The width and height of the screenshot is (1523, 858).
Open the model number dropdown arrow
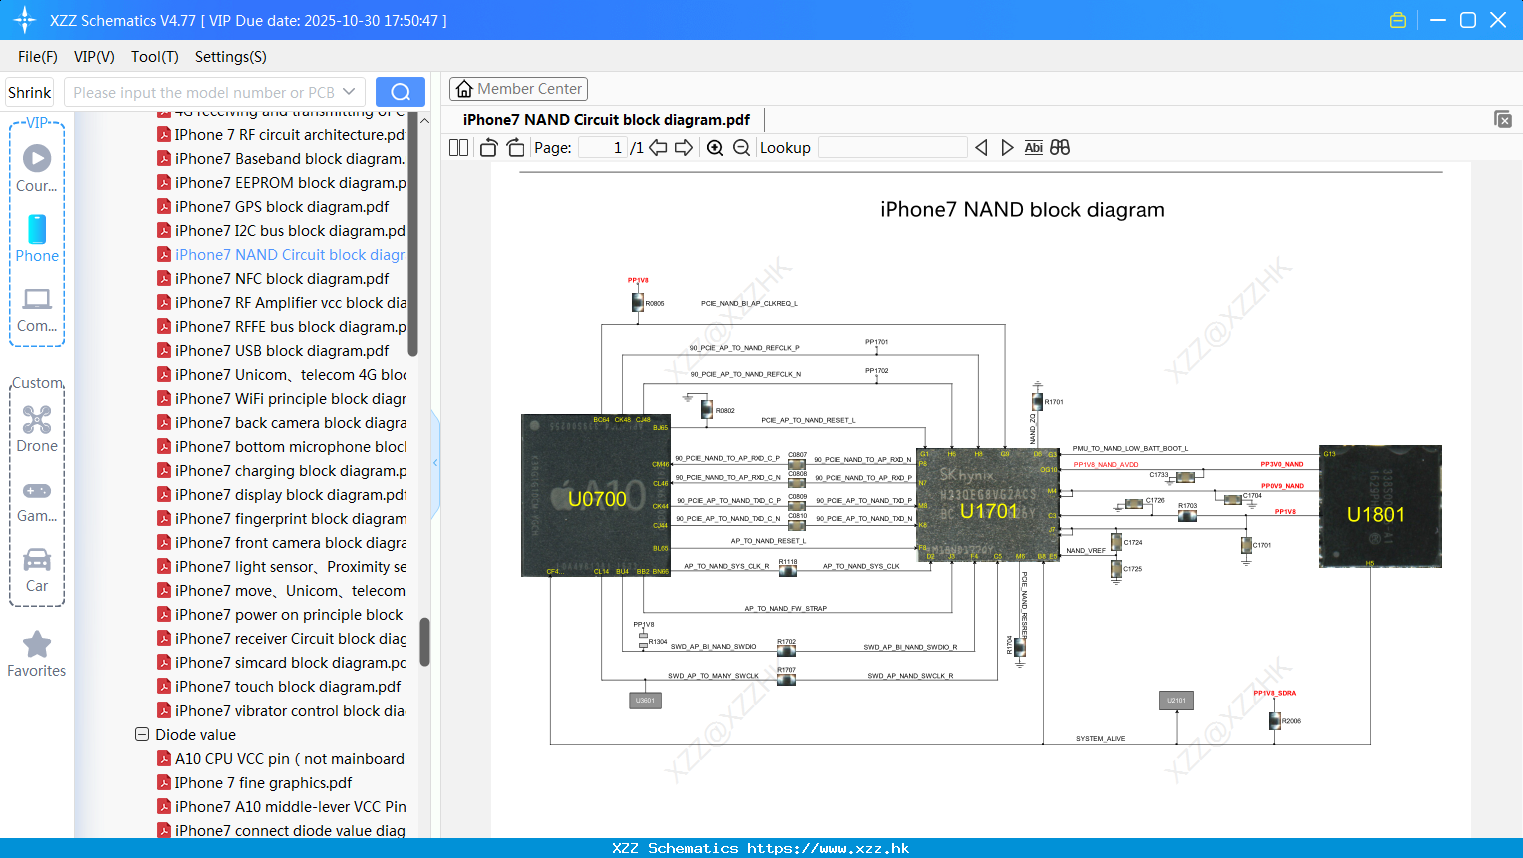click(x=349, y=92)
